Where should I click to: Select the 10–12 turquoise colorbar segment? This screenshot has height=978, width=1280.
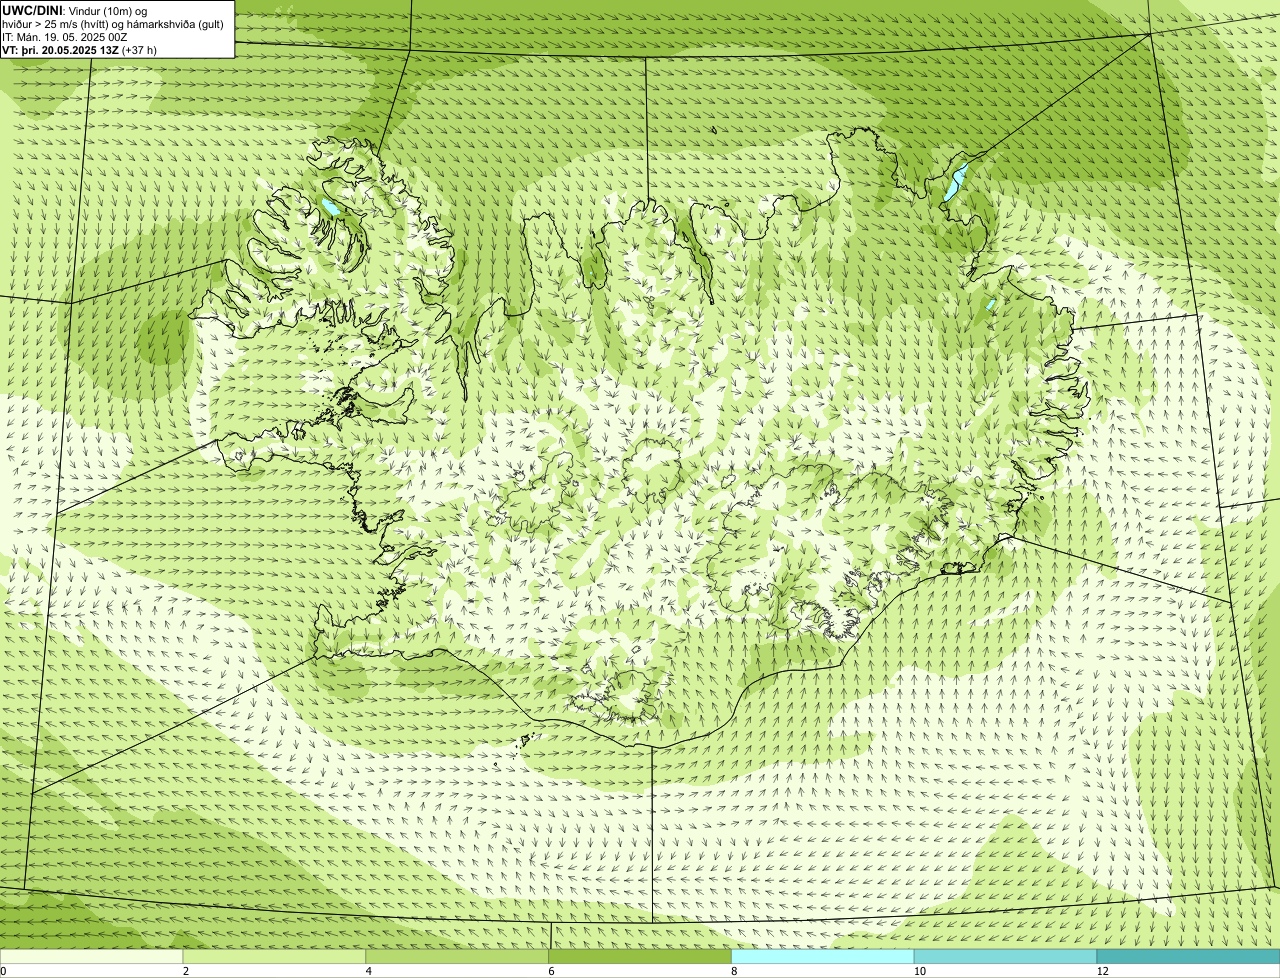click(1005, 957)
